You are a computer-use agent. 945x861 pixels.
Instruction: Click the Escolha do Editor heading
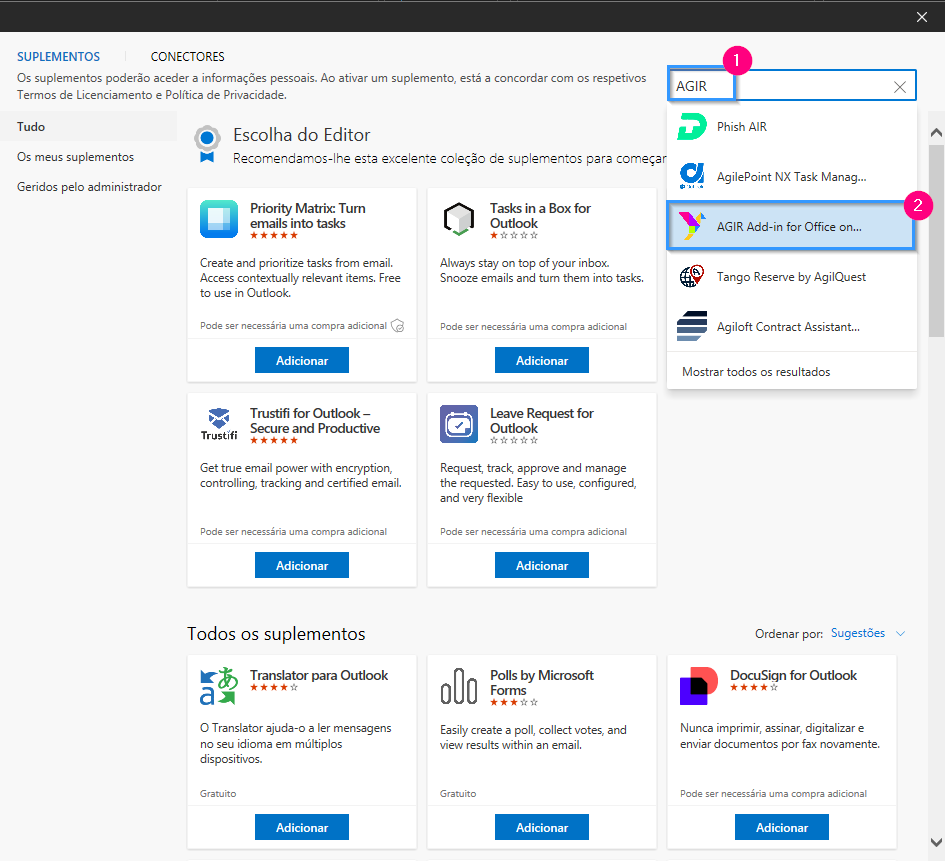click(x=301, y=135)
